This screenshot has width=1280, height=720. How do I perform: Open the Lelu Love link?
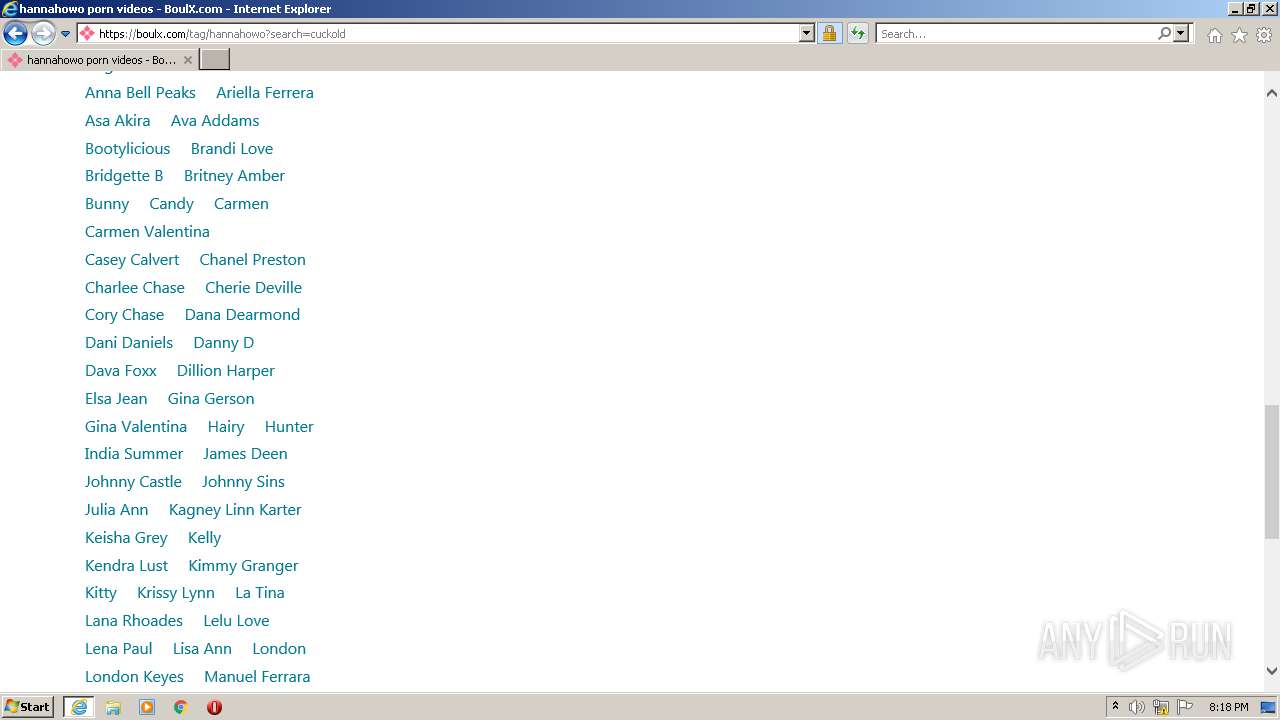(x=236, y=620)
